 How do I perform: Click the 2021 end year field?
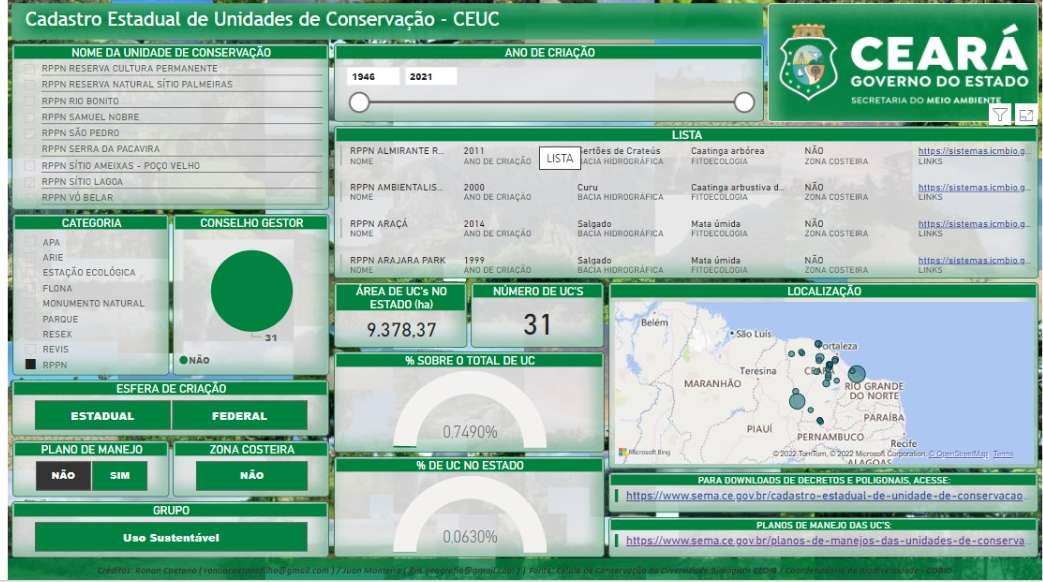click(x=431, y=76)
